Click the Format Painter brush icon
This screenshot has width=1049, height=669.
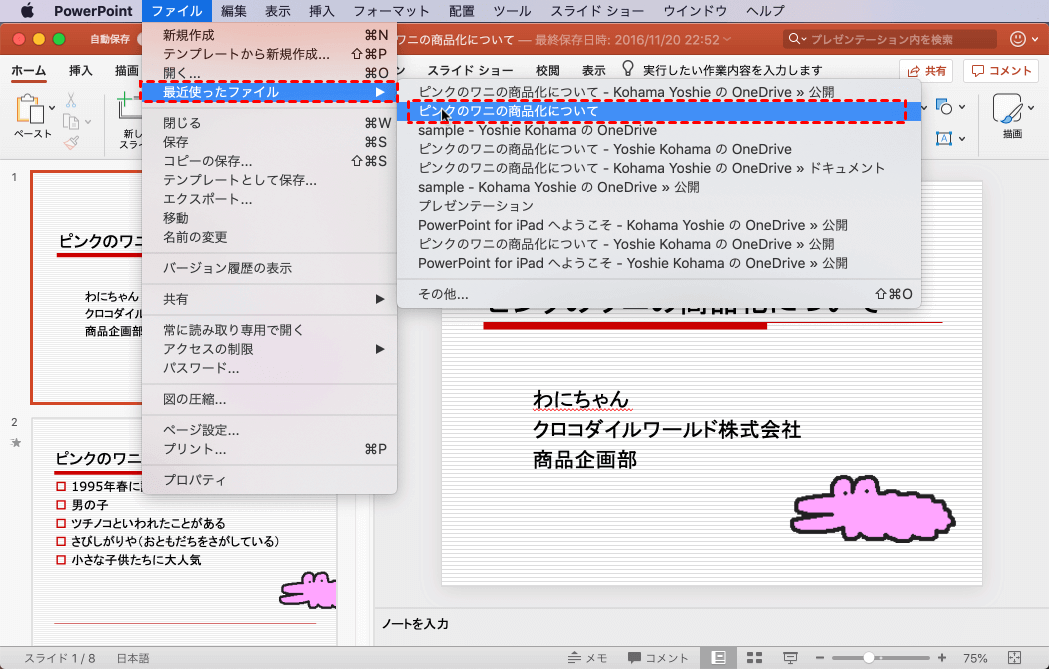71,142
